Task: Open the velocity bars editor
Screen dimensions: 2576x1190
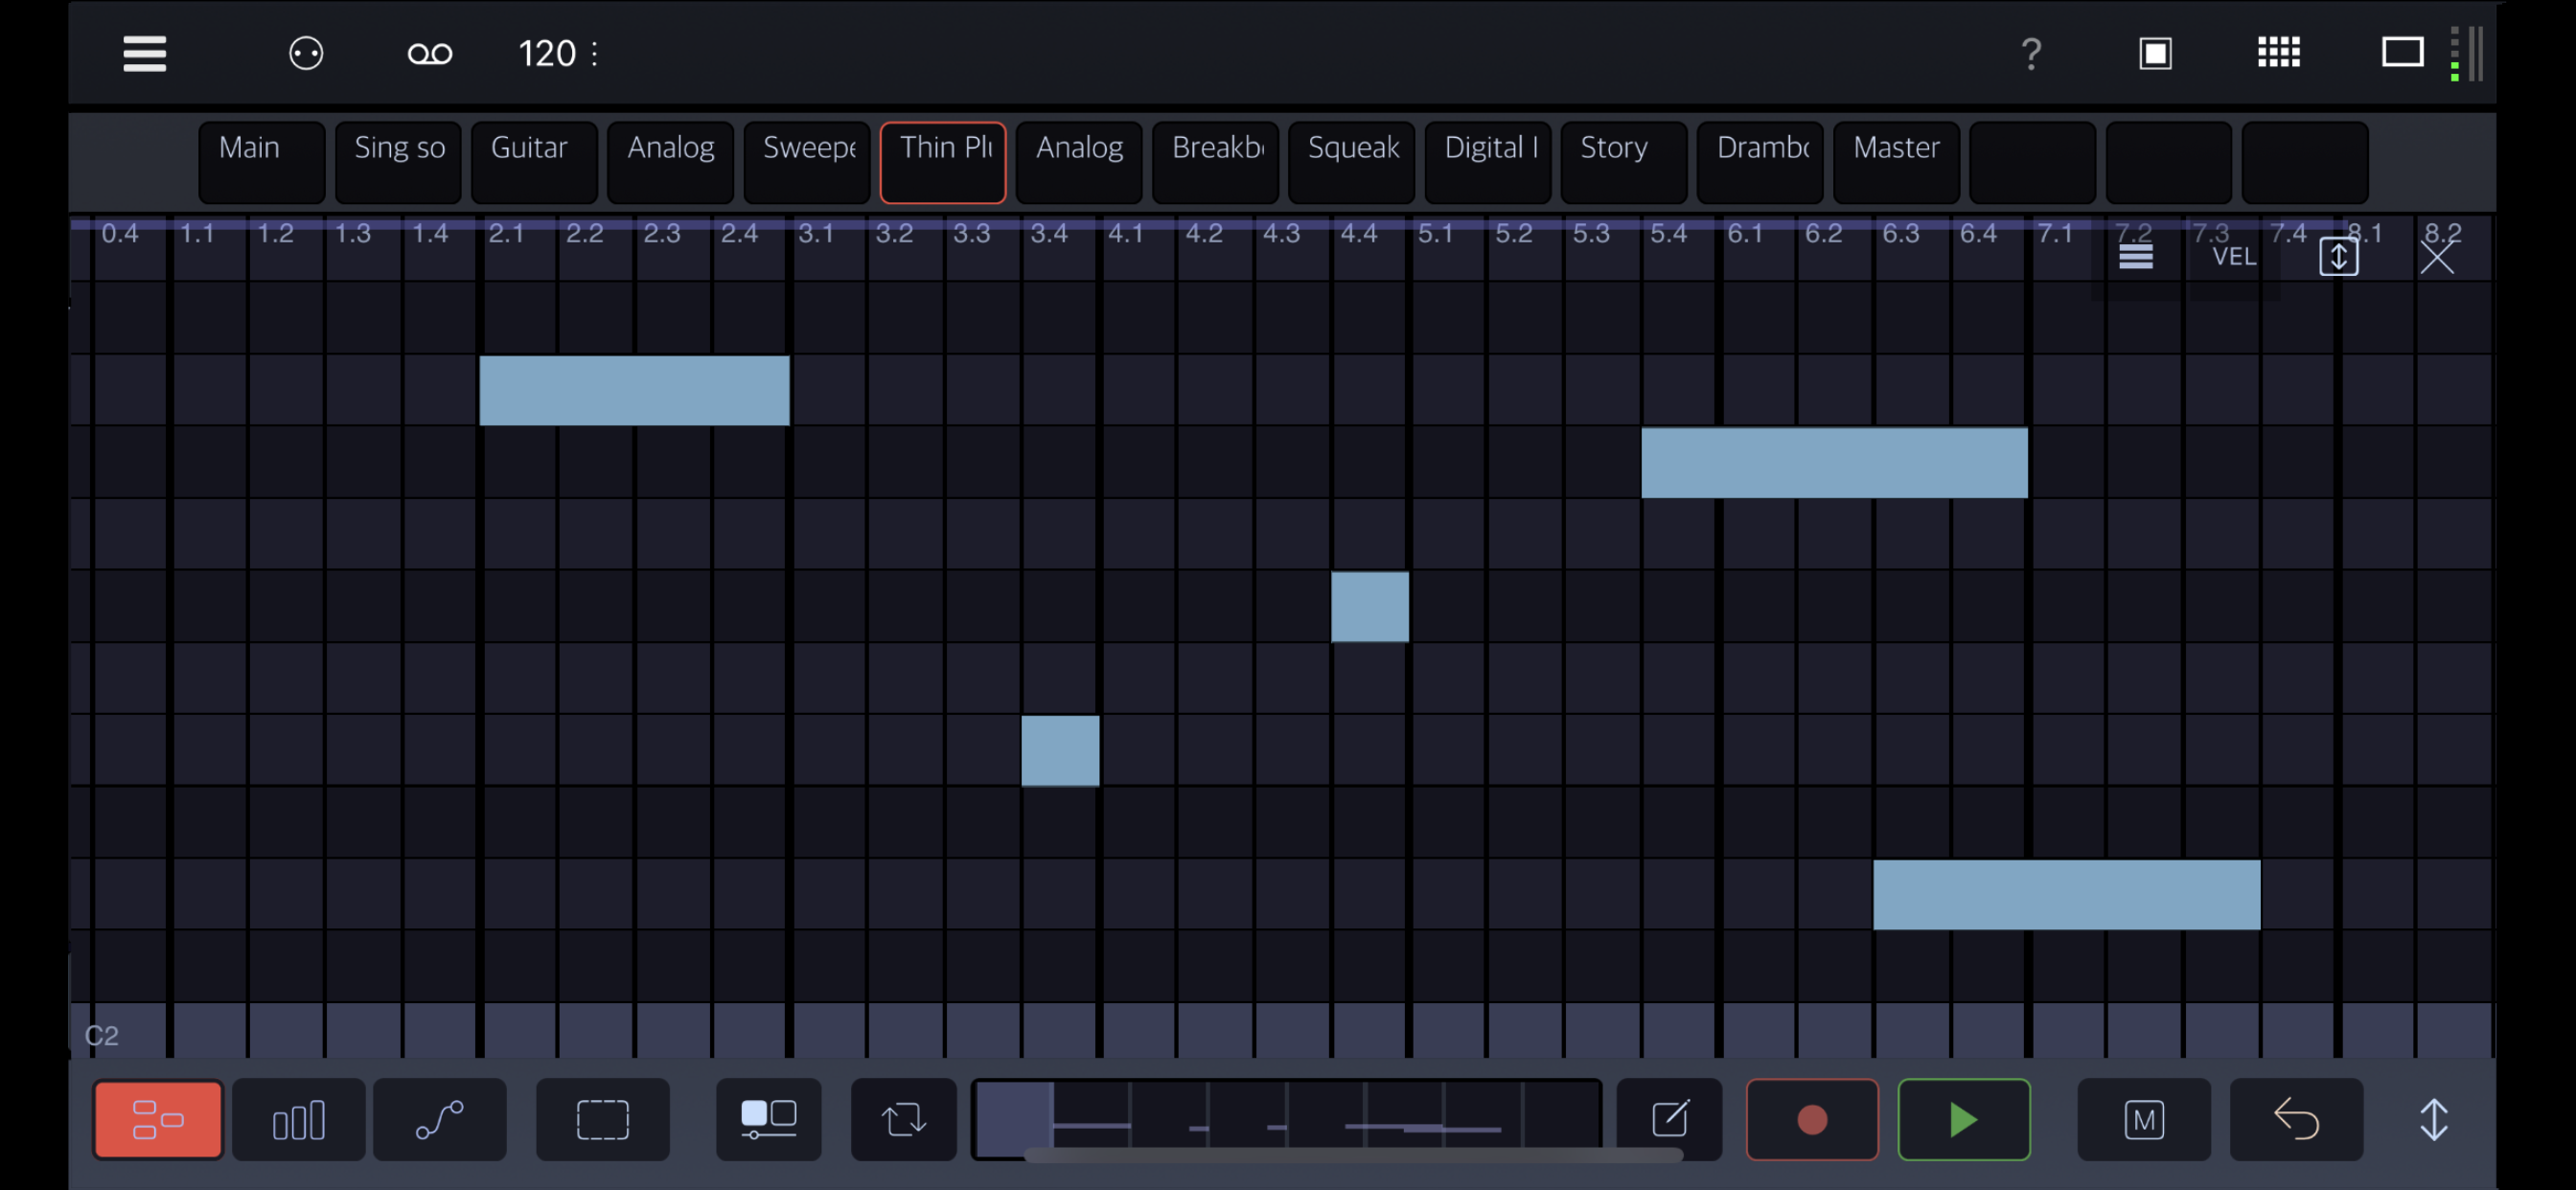Action: click(299, 1119)
